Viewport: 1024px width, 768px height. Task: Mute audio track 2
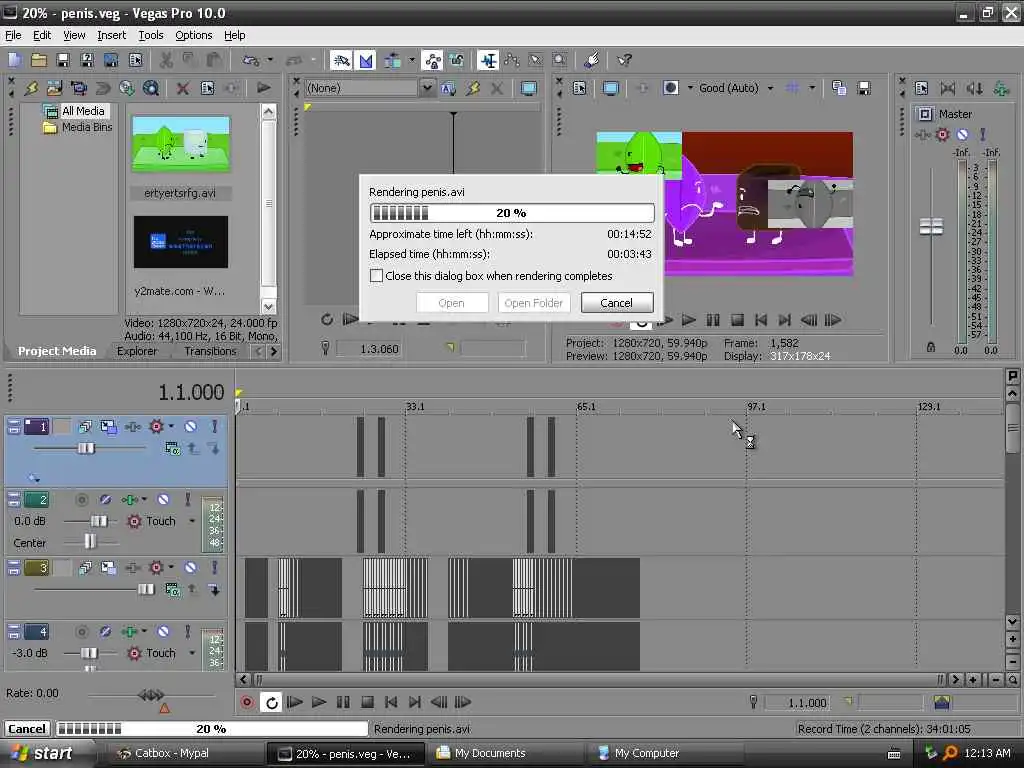point(163,500)
